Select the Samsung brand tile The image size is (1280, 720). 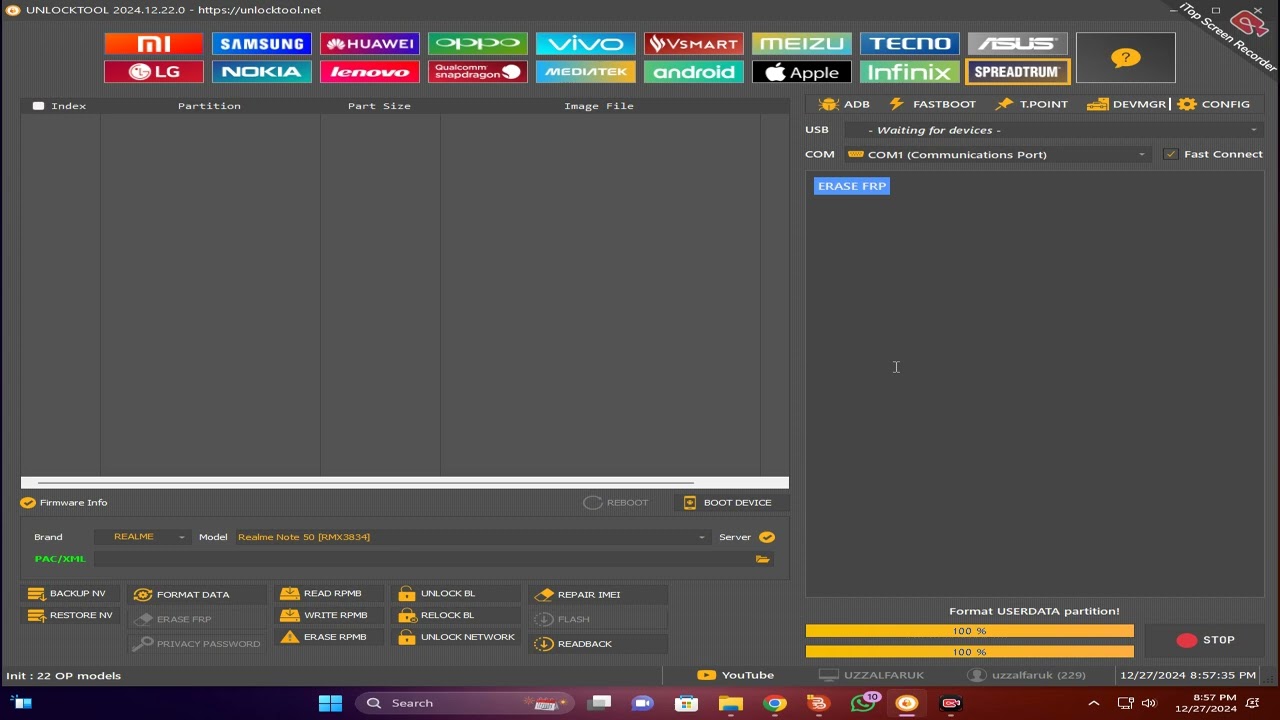click(262, 44)
